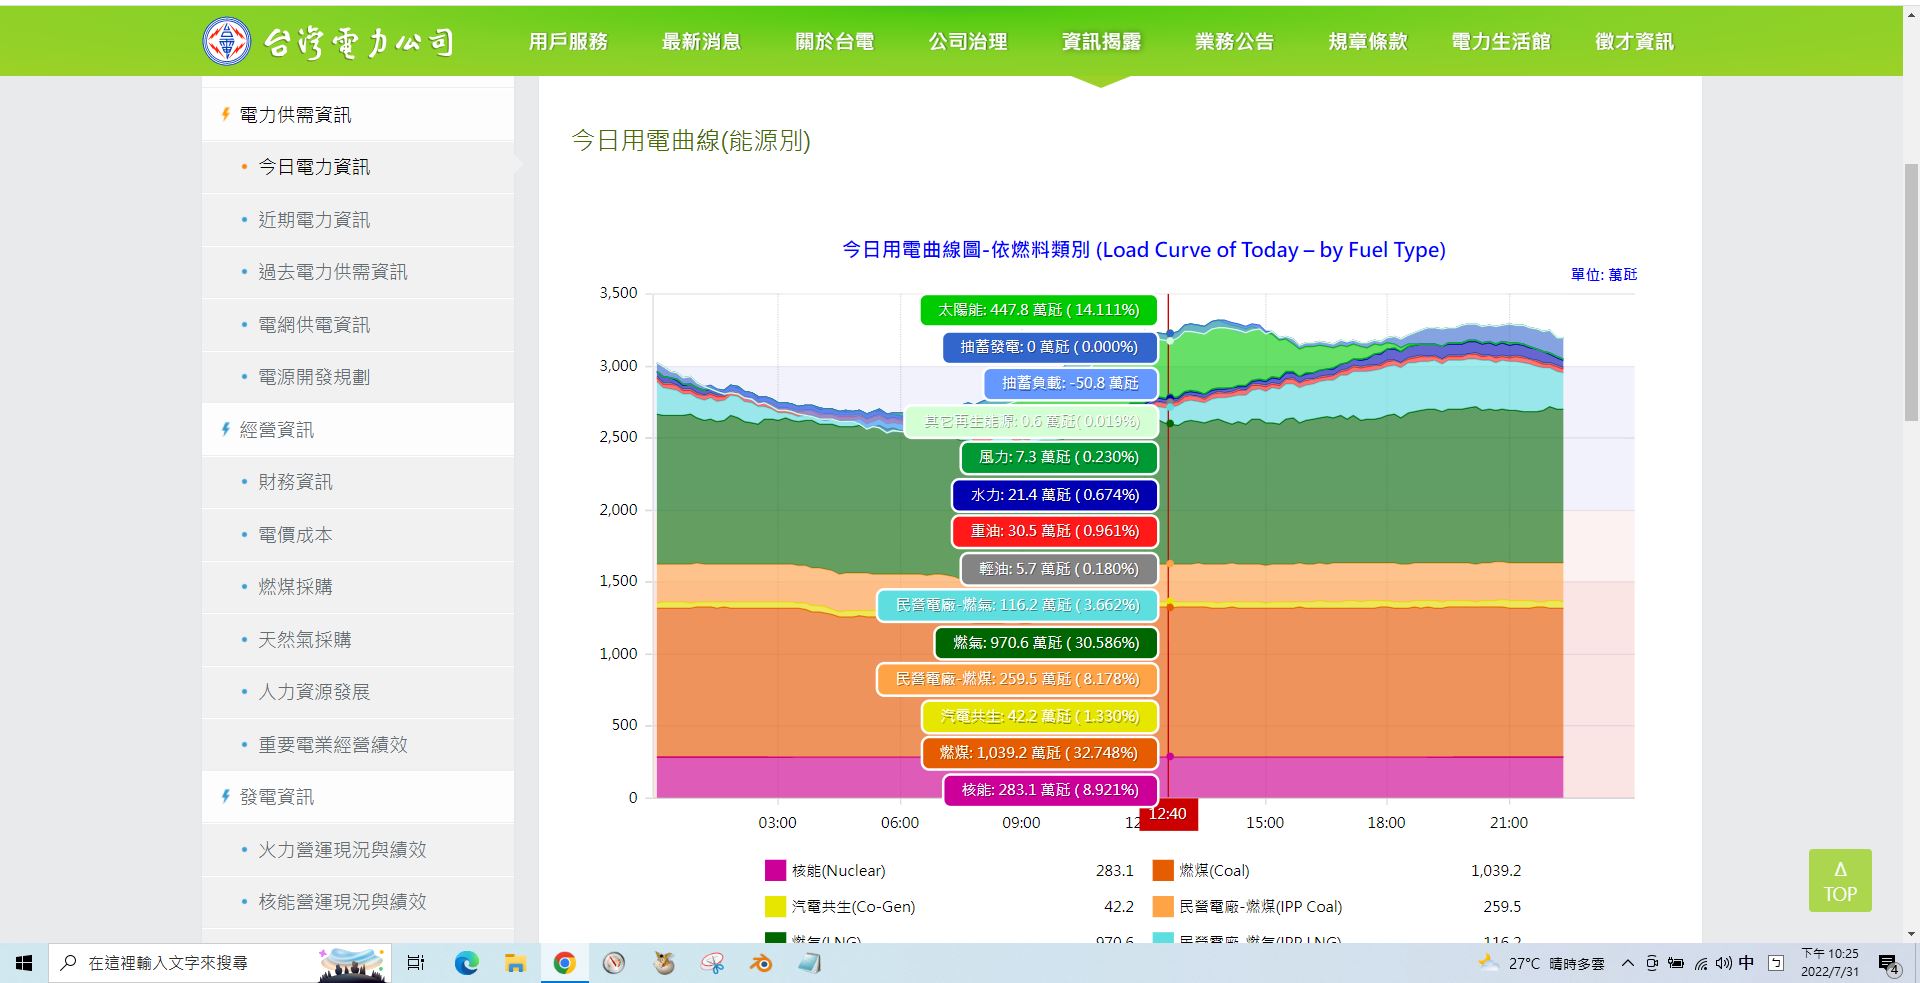Open the 業務公告 menu

1234,41
